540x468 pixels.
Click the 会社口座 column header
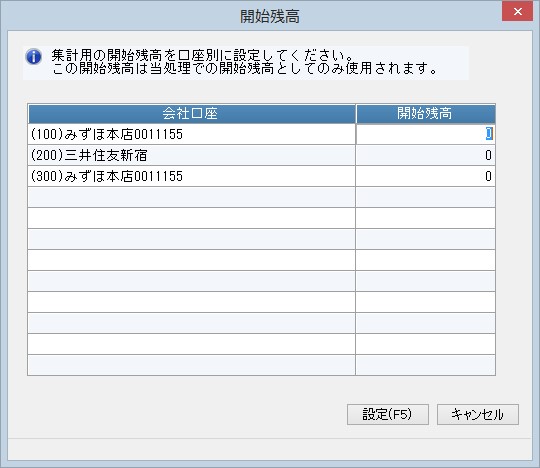(191, 114)
